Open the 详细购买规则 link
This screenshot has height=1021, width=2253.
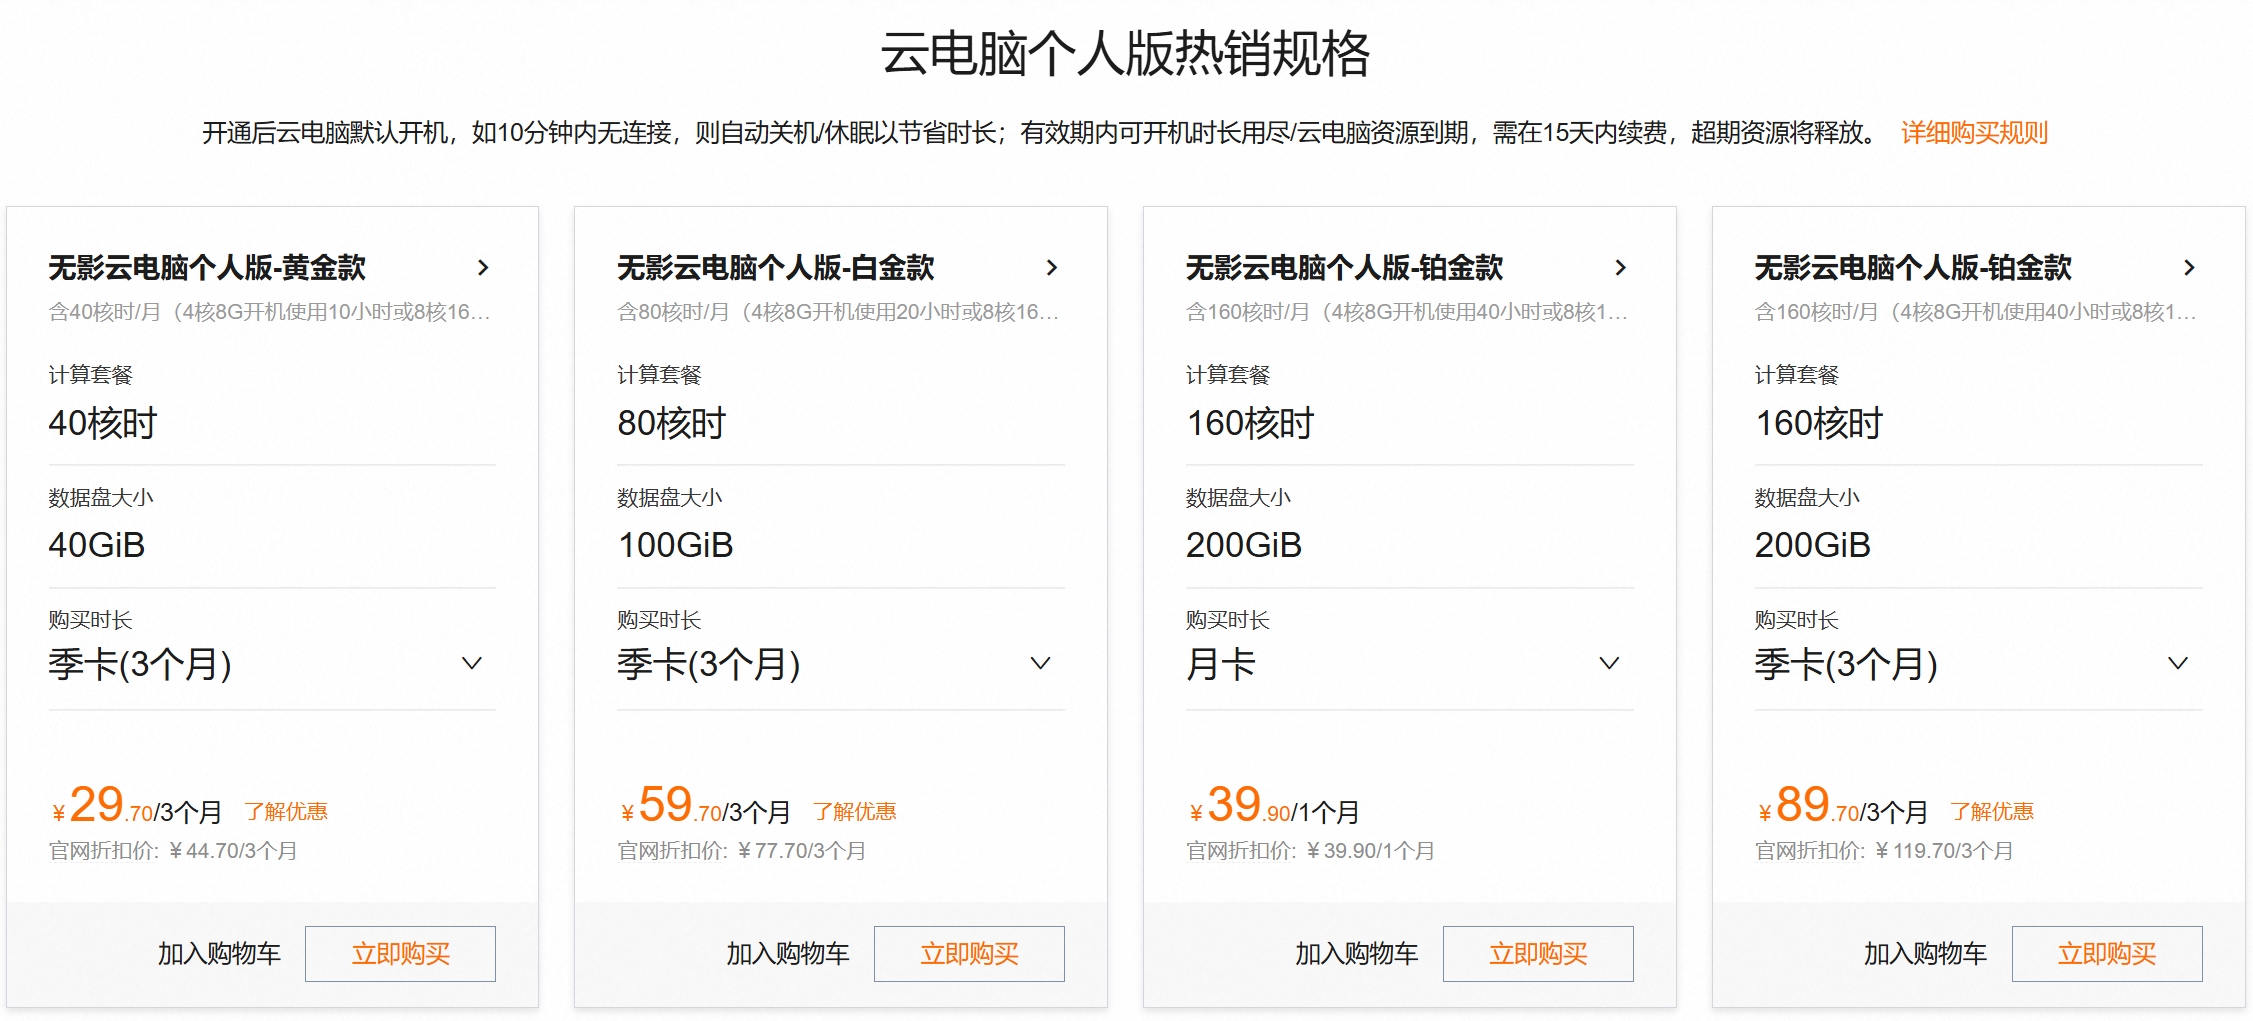pyautogui.click(x=1975, y=133)
